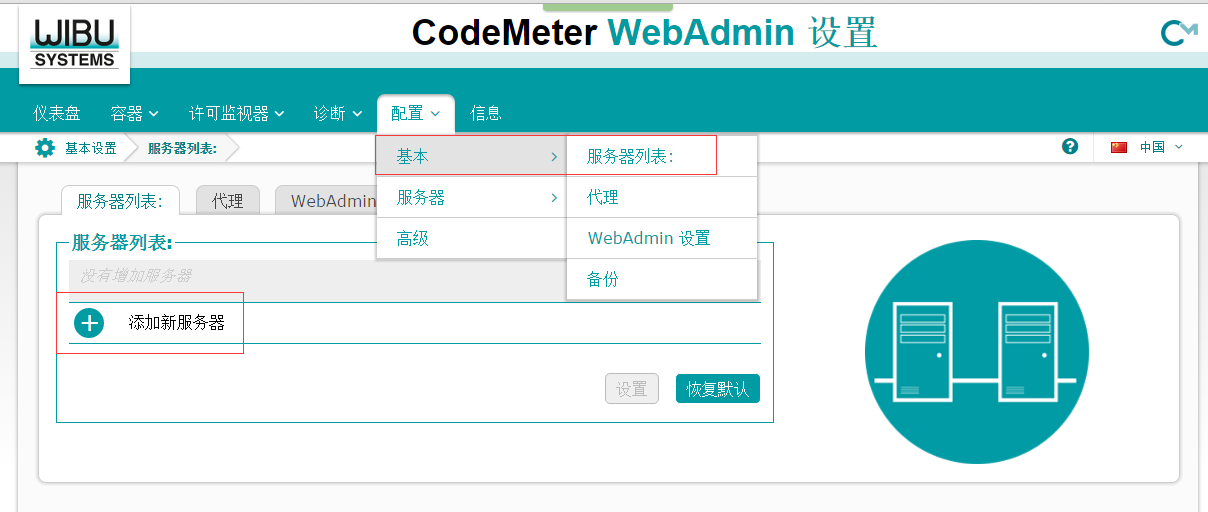Viewport: 1208px width, 512px height.
Task: Select the 高级 menu entry
Action: point(471,239)
